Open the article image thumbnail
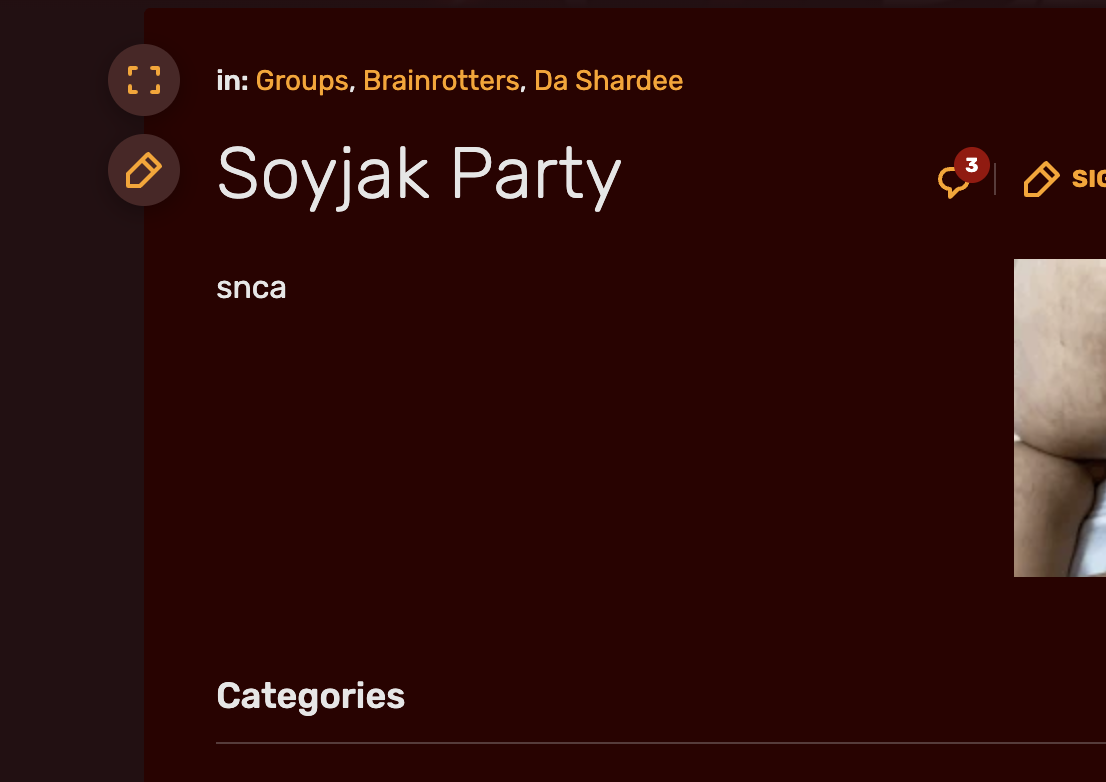Viewport: 1106px width, 782px height. pyautogui.click(x=1060, y=418)
